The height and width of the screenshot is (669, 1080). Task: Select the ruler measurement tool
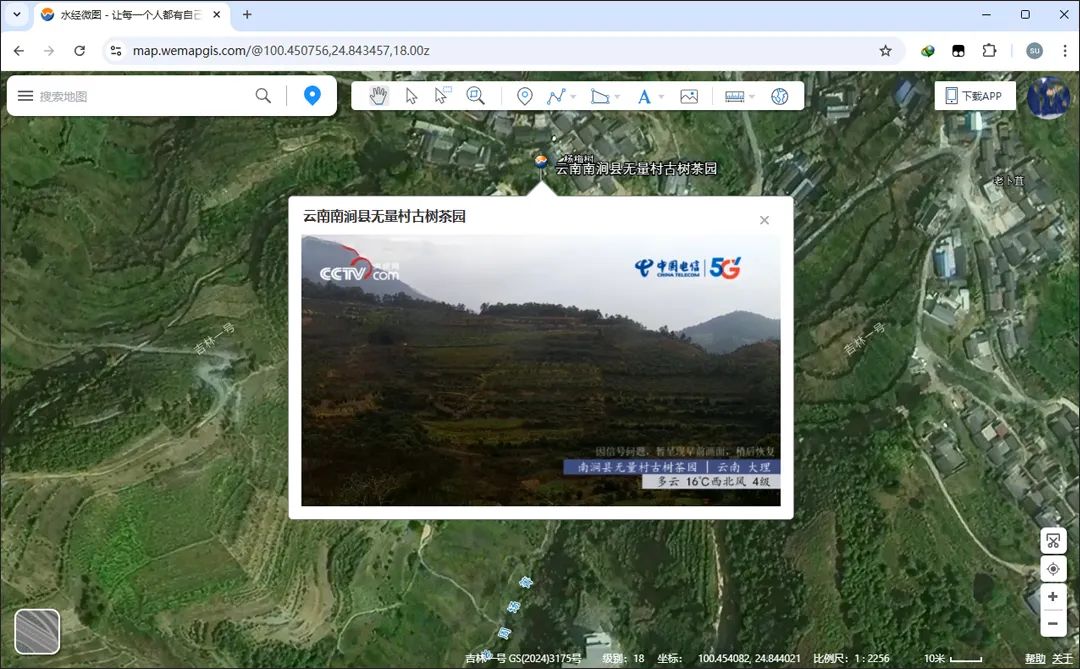[x=734, y=96]
